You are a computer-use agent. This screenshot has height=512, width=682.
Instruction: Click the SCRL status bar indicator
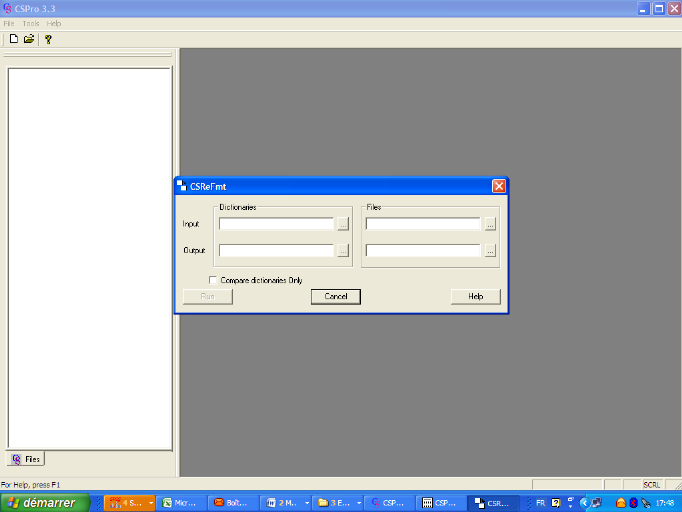[x=652, y=485]
